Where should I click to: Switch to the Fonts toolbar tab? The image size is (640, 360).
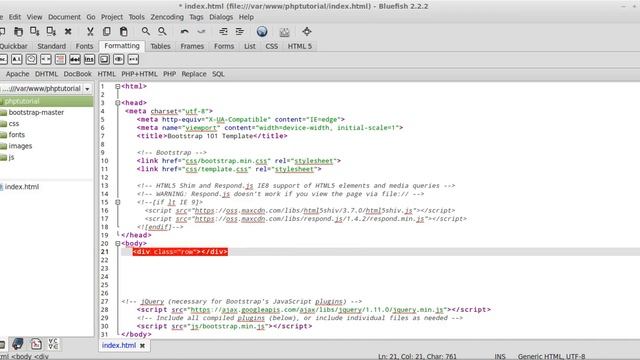click(x=84, y=46)
